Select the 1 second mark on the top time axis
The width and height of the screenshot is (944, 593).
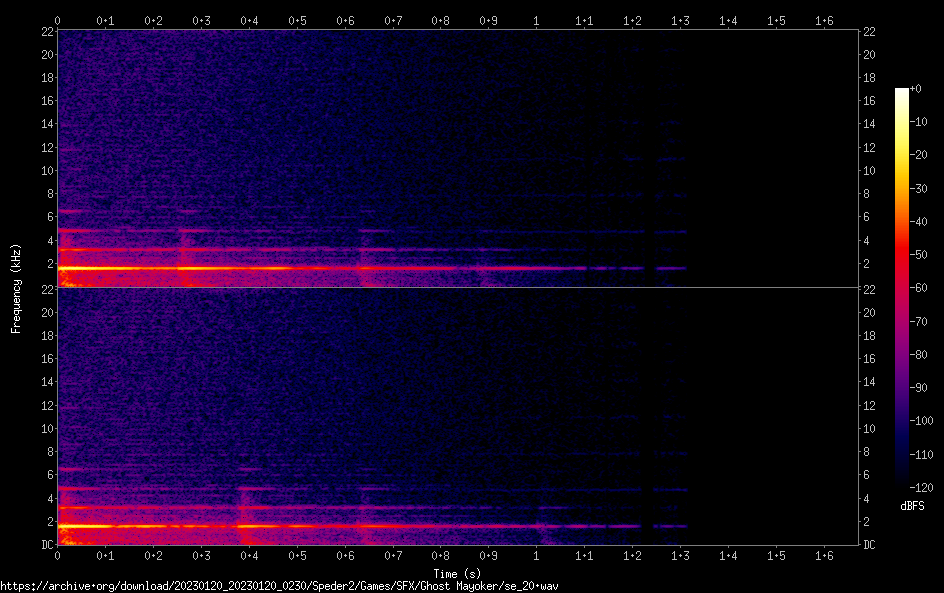tap(537, 21)
